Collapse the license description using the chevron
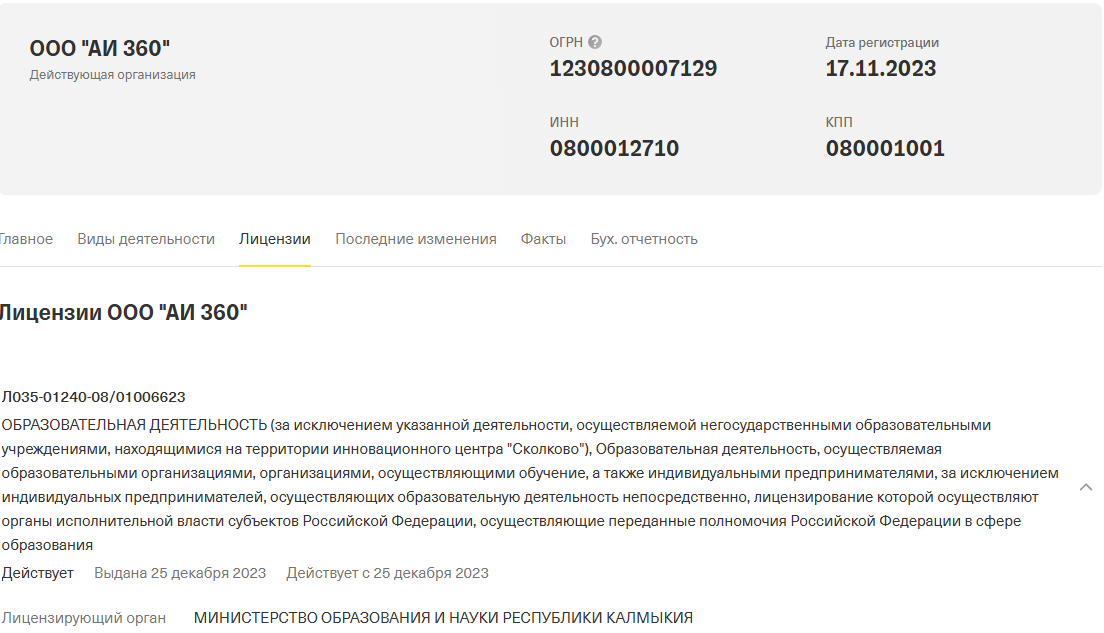Screen dimensions: 1104x633 (x=1086, y=488)
